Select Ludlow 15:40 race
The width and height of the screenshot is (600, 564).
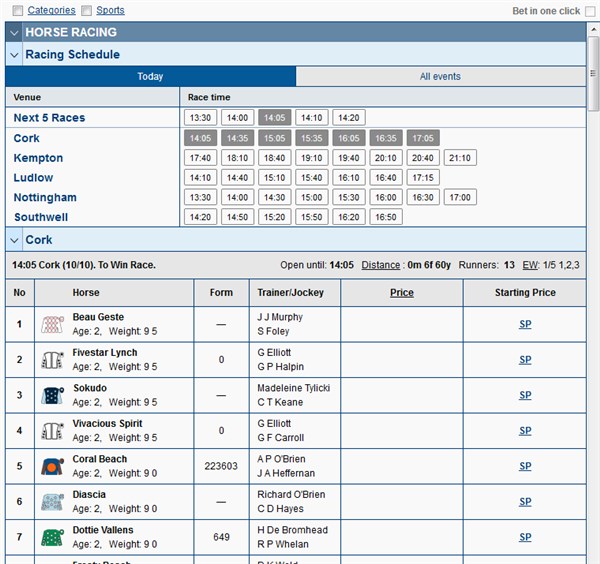[312, 178]
